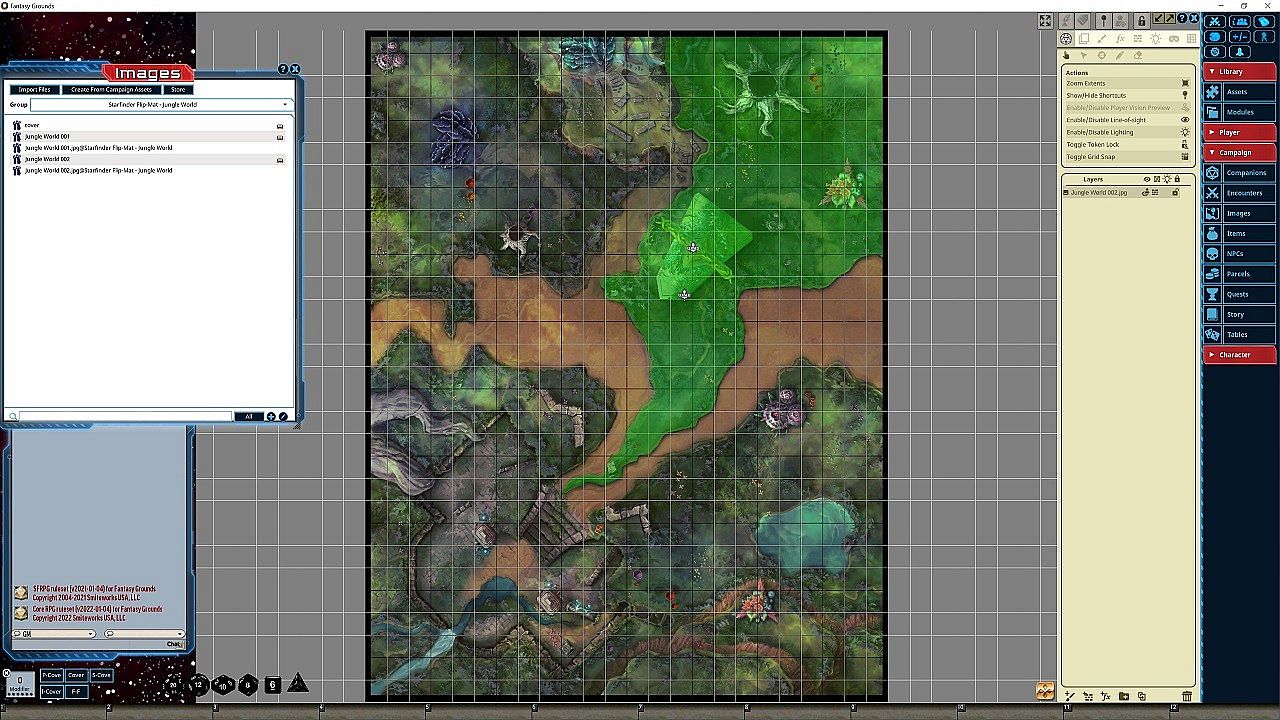Image resolution: width=1280 pixels, height=720 pixels.
Task: Pick the d12 die
Action: [199, 685]
